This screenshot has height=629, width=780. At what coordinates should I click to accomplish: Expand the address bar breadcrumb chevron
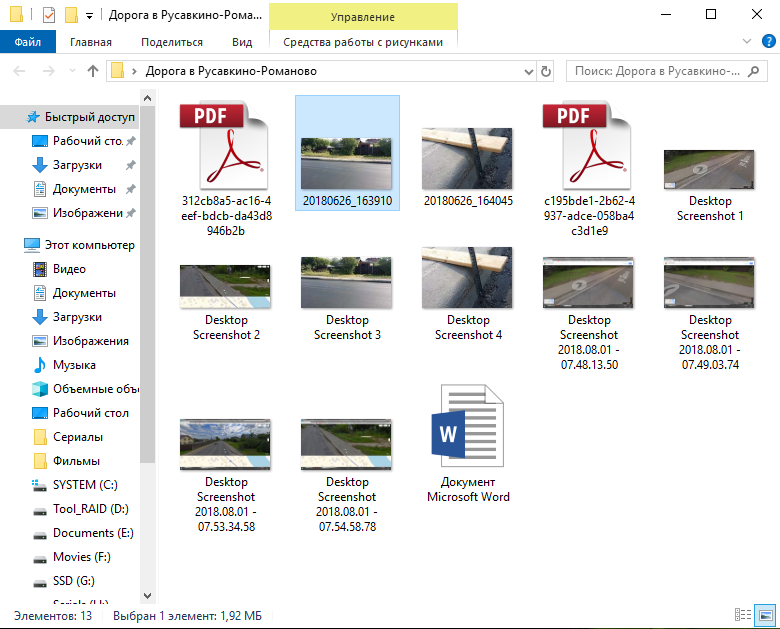(134, 72)
